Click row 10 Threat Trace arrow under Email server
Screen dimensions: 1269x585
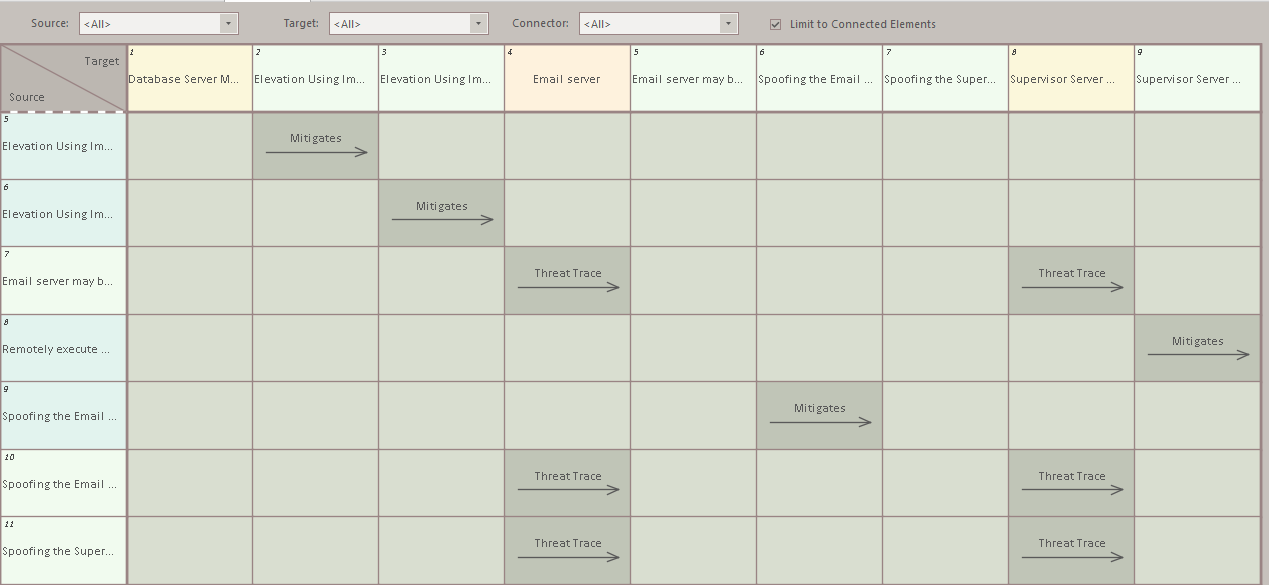click(x=567, y=490)
